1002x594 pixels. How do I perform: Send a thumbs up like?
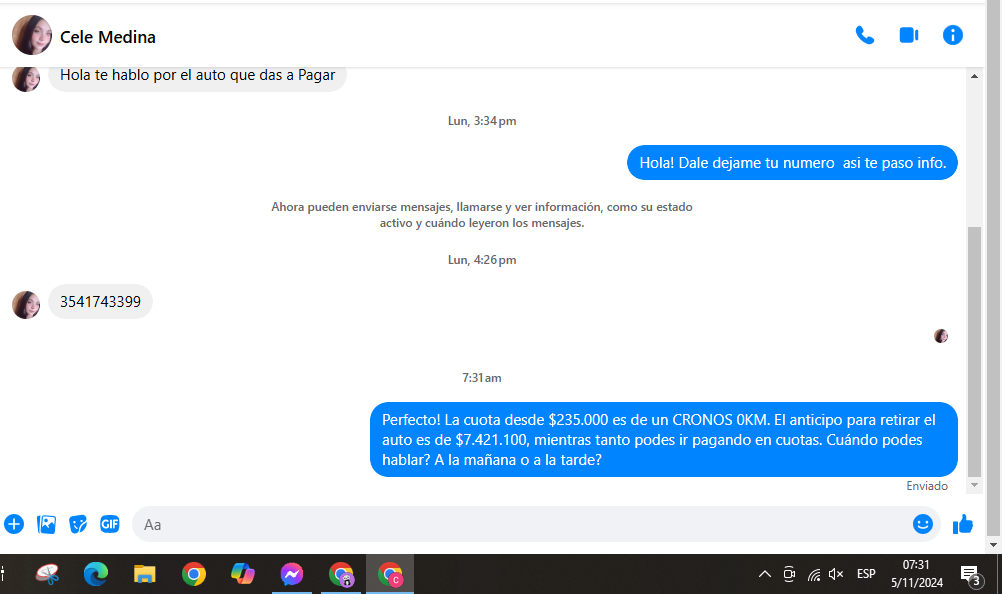coord(963,524)
